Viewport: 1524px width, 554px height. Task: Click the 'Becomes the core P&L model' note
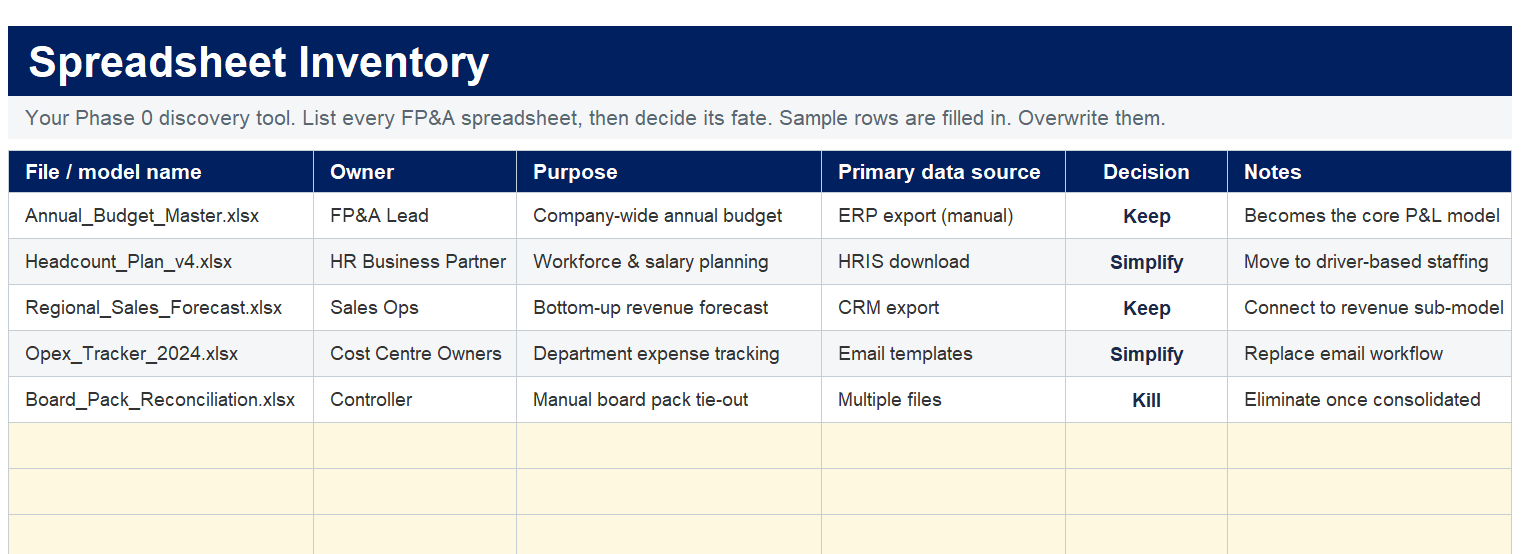(x=1369, y=216)
